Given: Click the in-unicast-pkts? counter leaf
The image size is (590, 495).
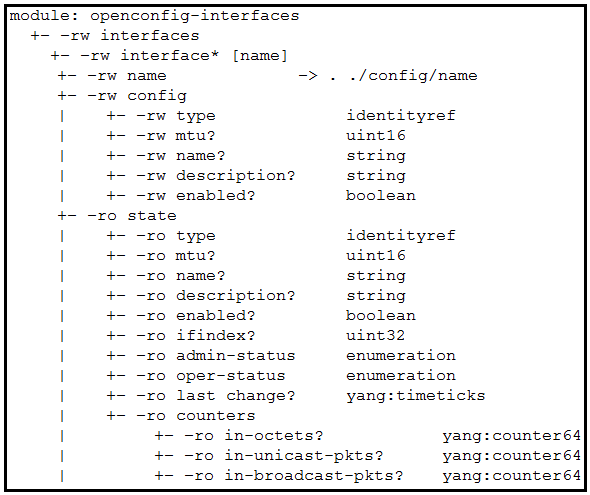Looking at the screenshot, I should 269,456.
